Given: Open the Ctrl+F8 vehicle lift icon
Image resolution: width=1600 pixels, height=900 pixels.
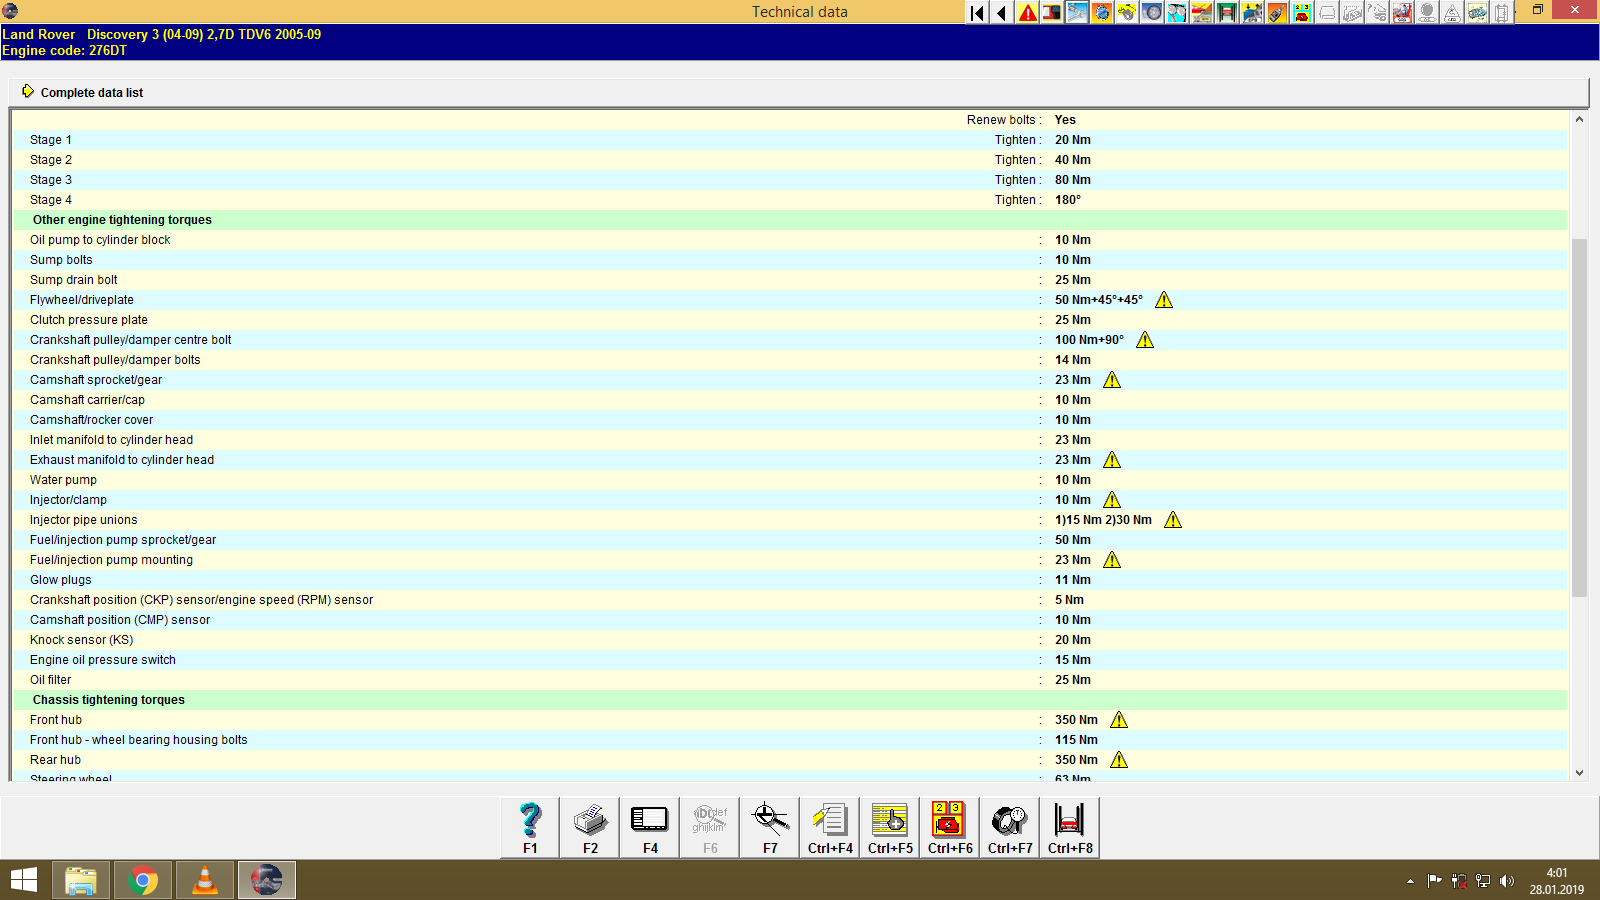Looking at the screenshot, I should click(1070, 827).
